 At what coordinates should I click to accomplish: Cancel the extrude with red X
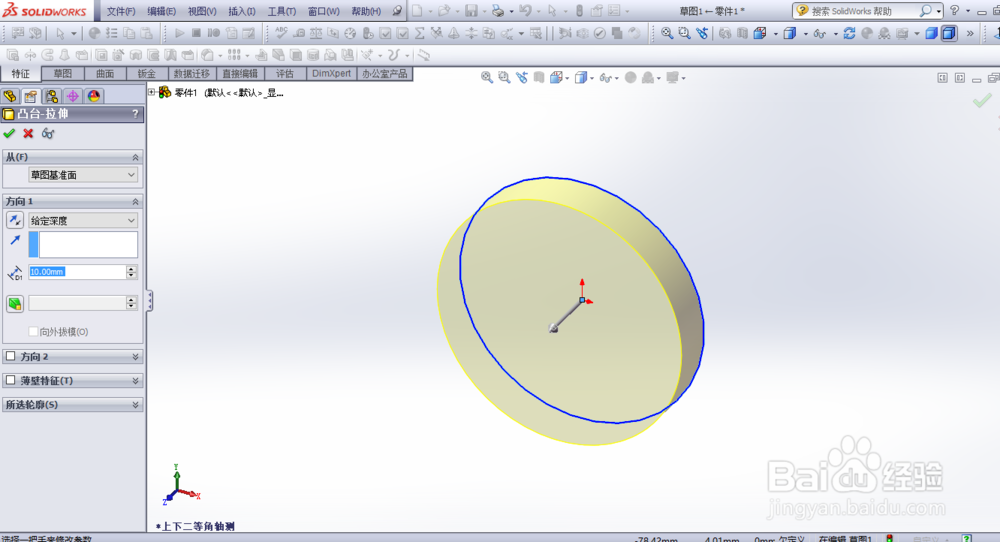[x=28, y=133]
